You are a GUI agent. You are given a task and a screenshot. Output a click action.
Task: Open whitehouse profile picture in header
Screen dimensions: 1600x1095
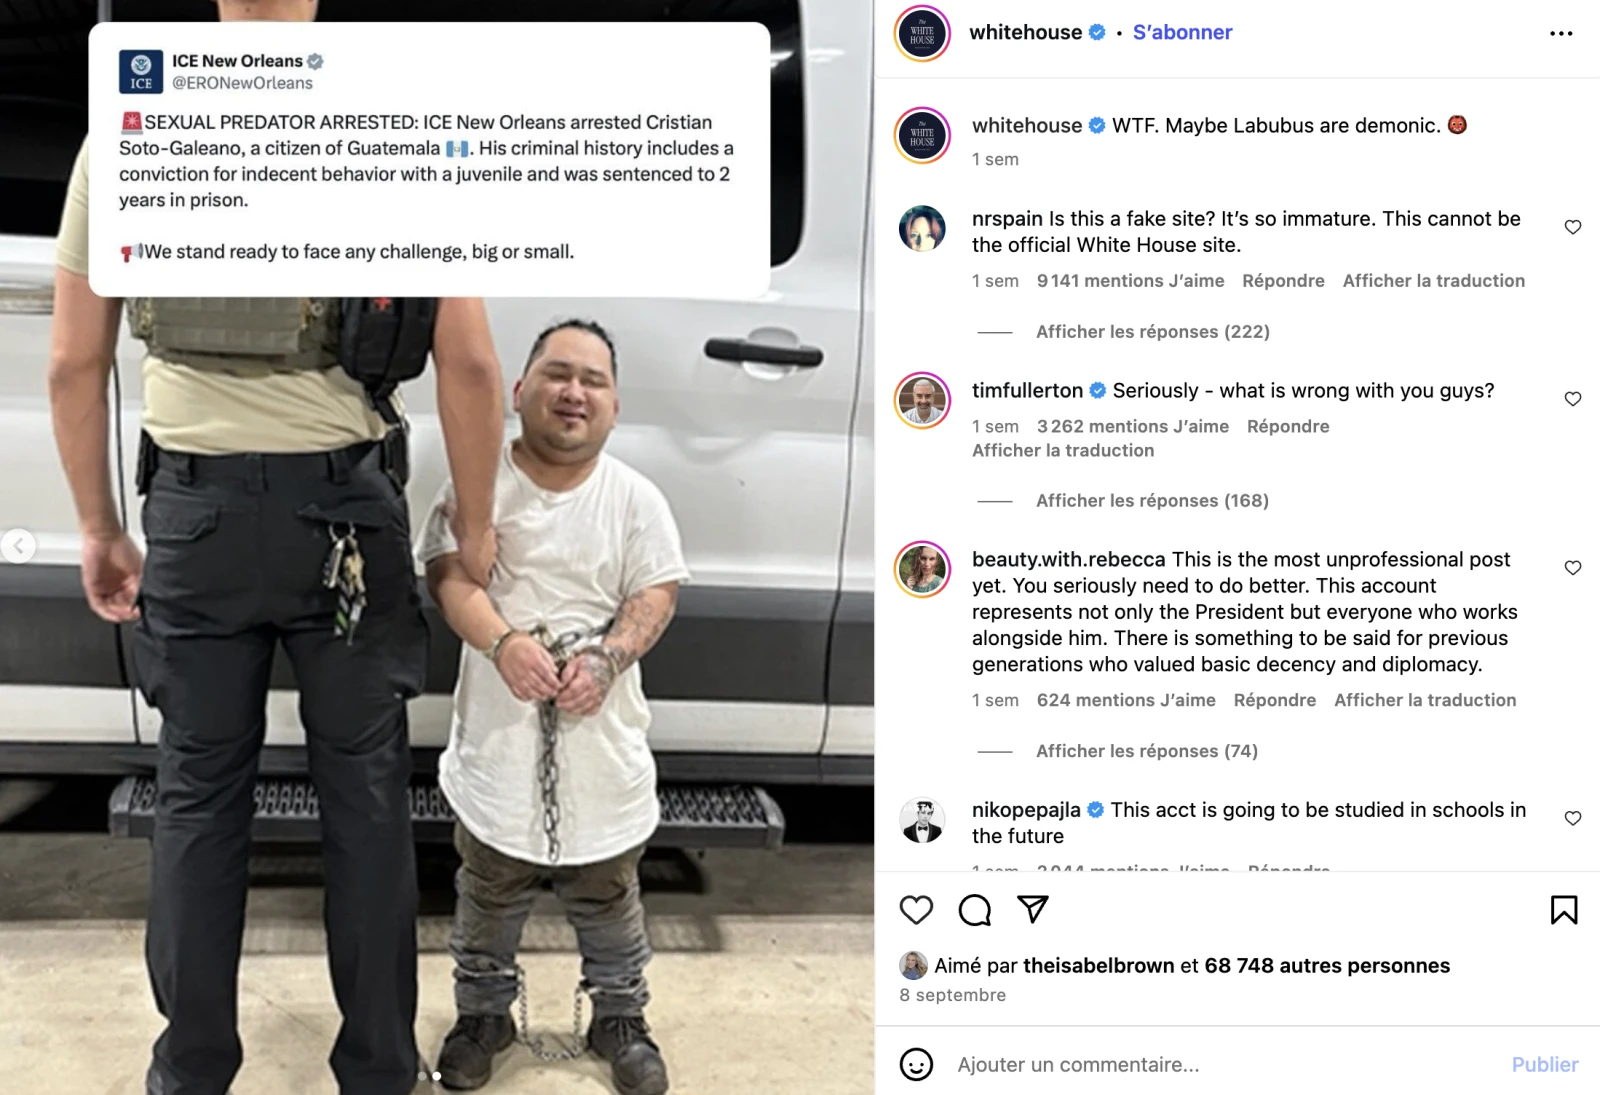922,33
